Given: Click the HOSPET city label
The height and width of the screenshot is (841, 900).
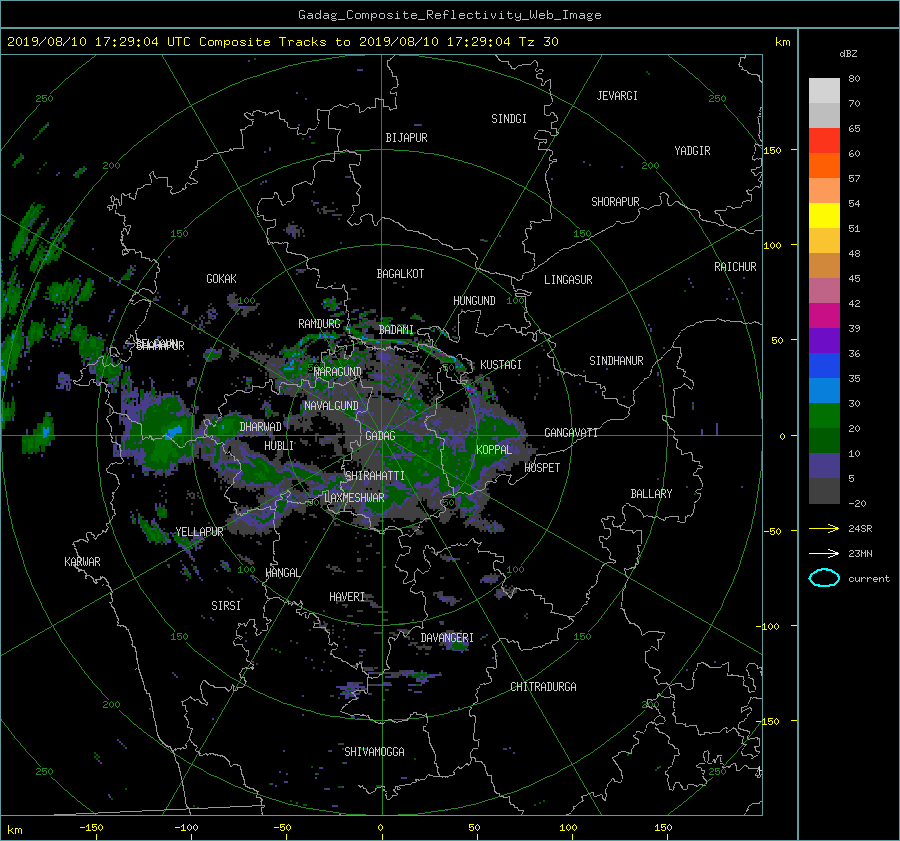Looking at the screenshot, I should pos(542,468).
